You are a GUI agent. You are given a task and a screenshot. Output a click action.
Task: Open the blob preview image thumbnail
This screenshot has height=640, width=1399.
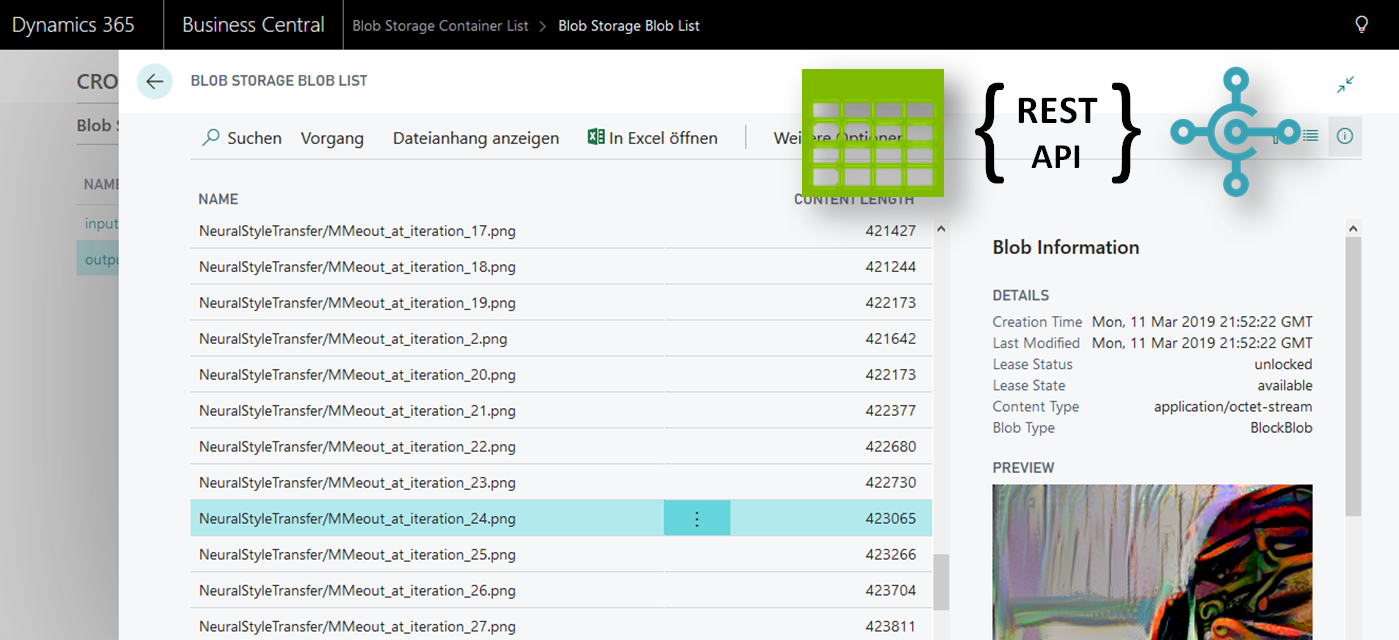point(1152,562)
